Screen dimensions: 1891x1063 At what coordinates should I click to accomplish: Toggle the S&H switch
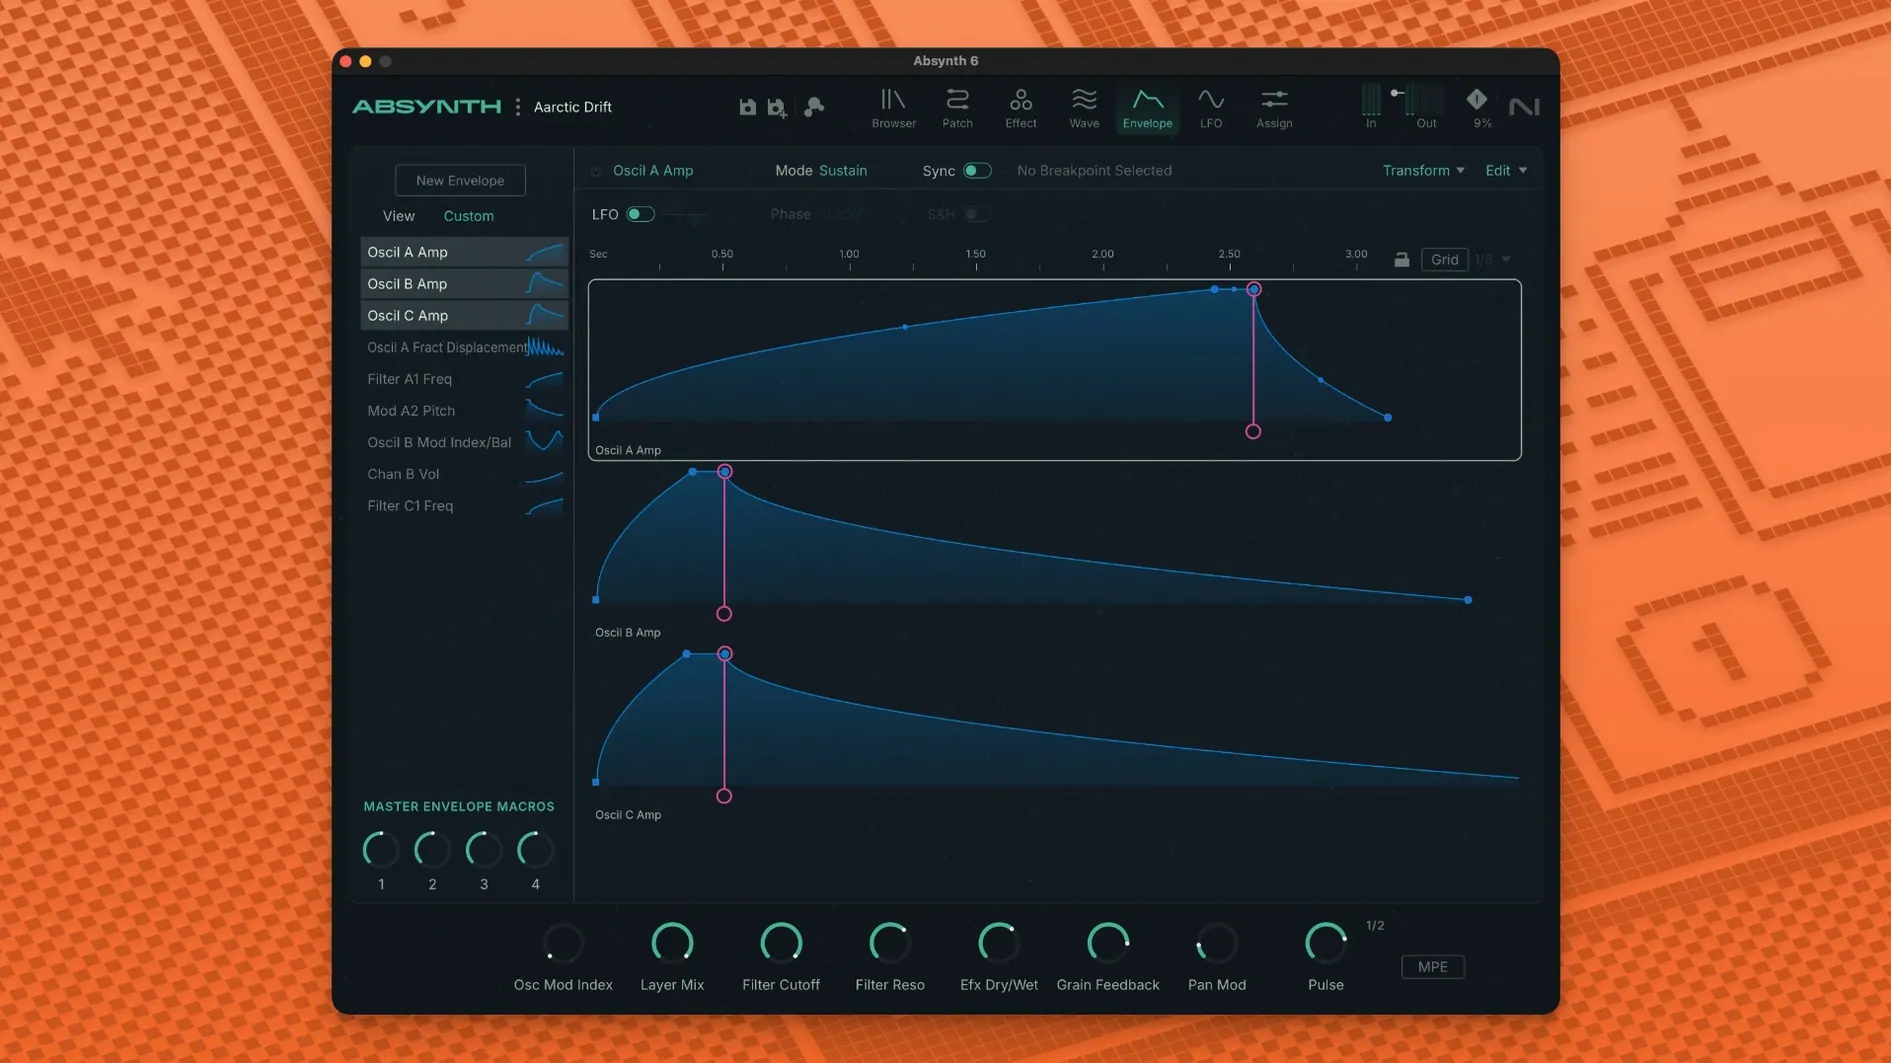(976, 214)
